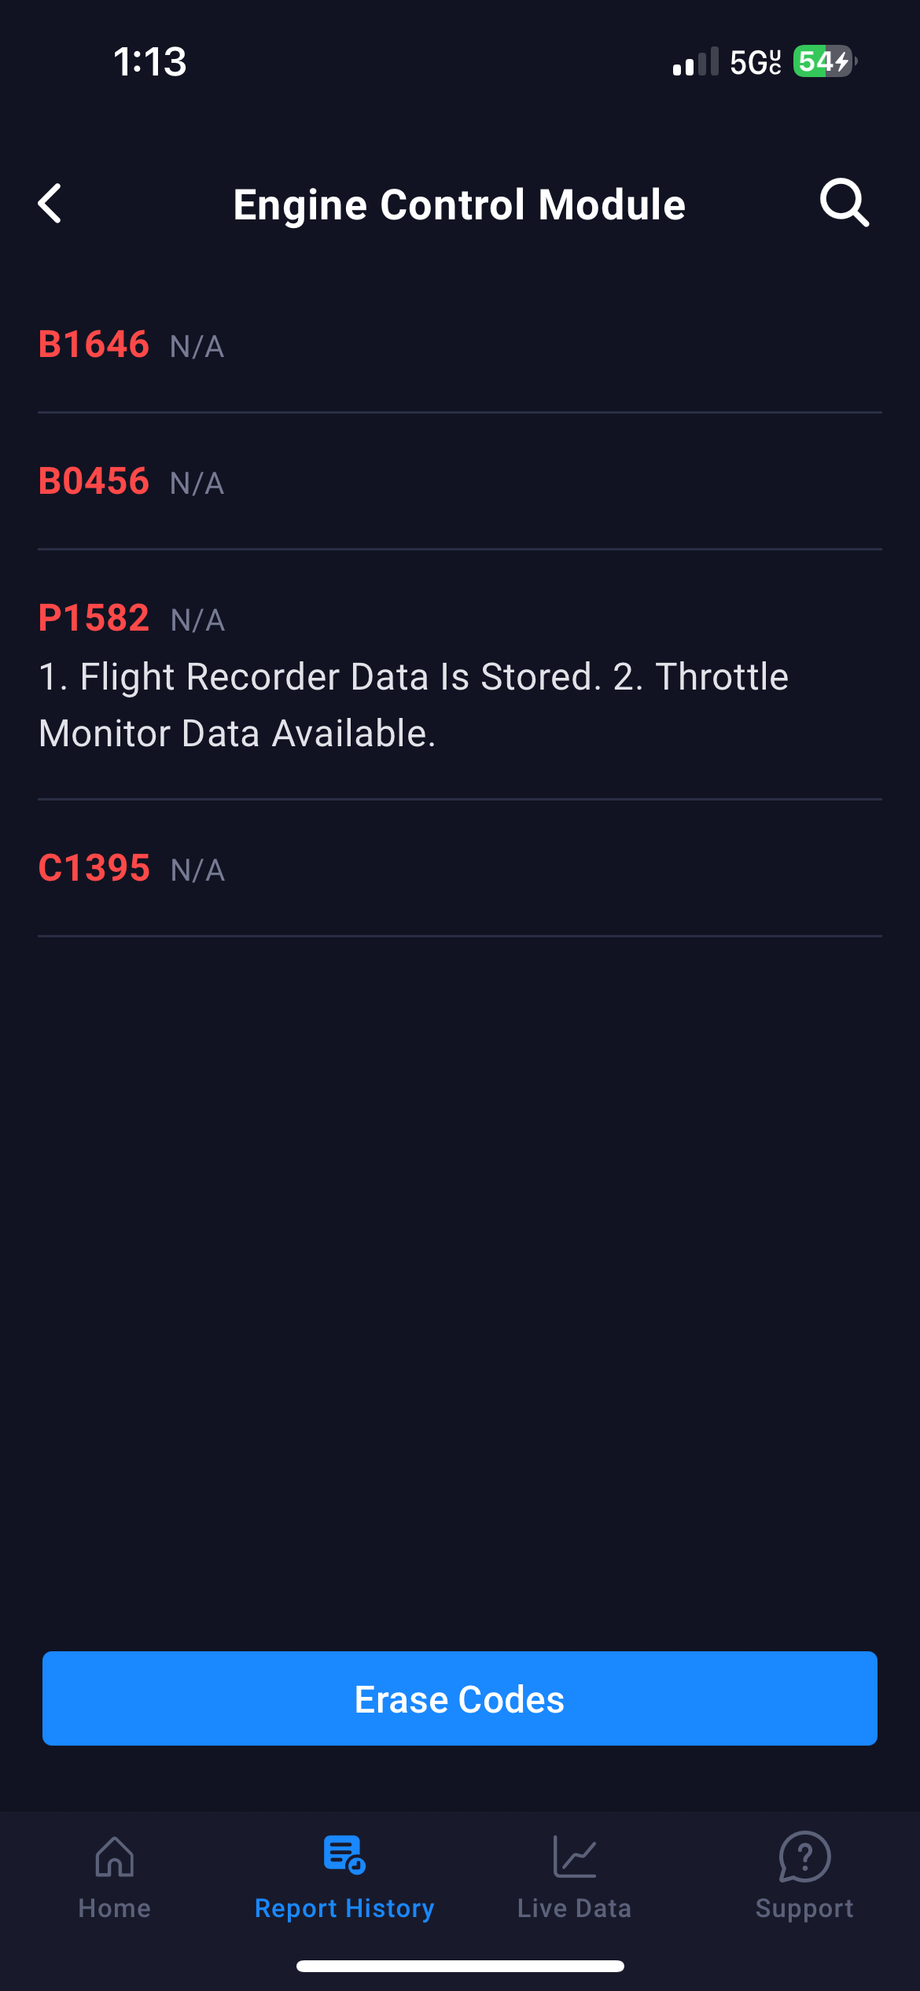
Task: Open trouble code C1395 entry
Action: 94,869
